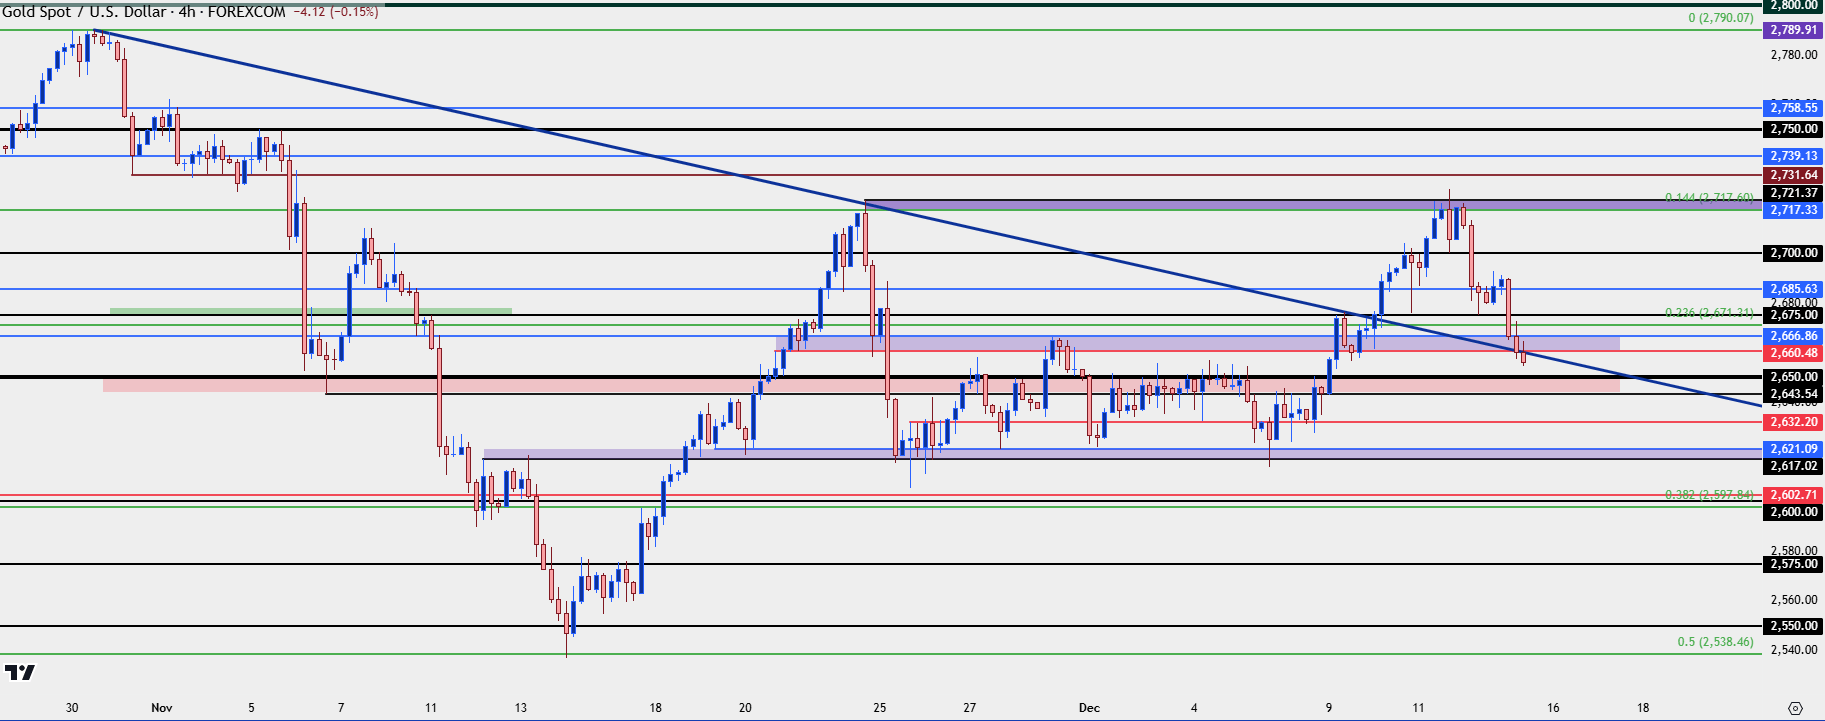Click the 2,780.00 axis price tick

(x=1793, y=54)
